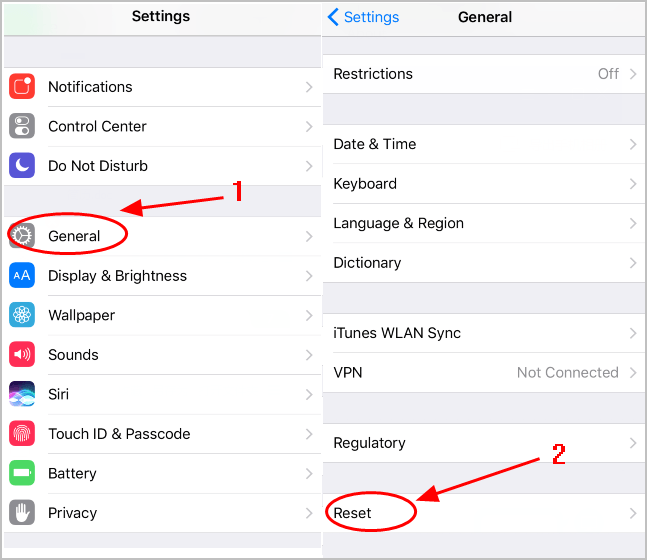This screenshot has width=647, height=560.
Task: Tap the Privacy hand icon
Action: [22, 513]
